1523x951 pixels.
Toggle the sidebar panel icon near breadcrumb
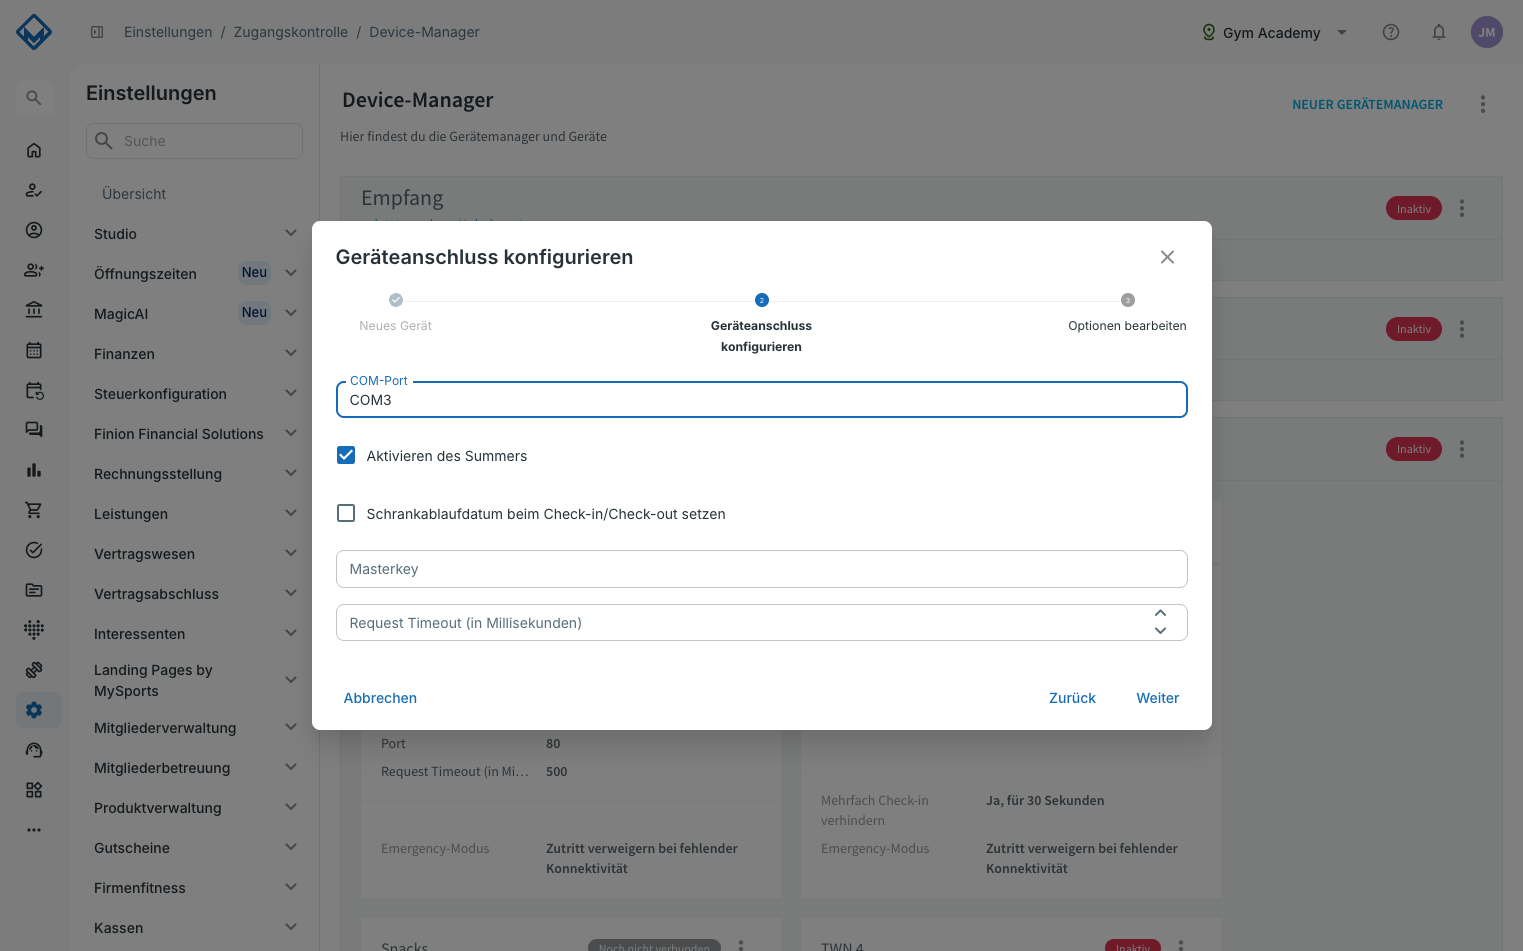click(97, 32)
